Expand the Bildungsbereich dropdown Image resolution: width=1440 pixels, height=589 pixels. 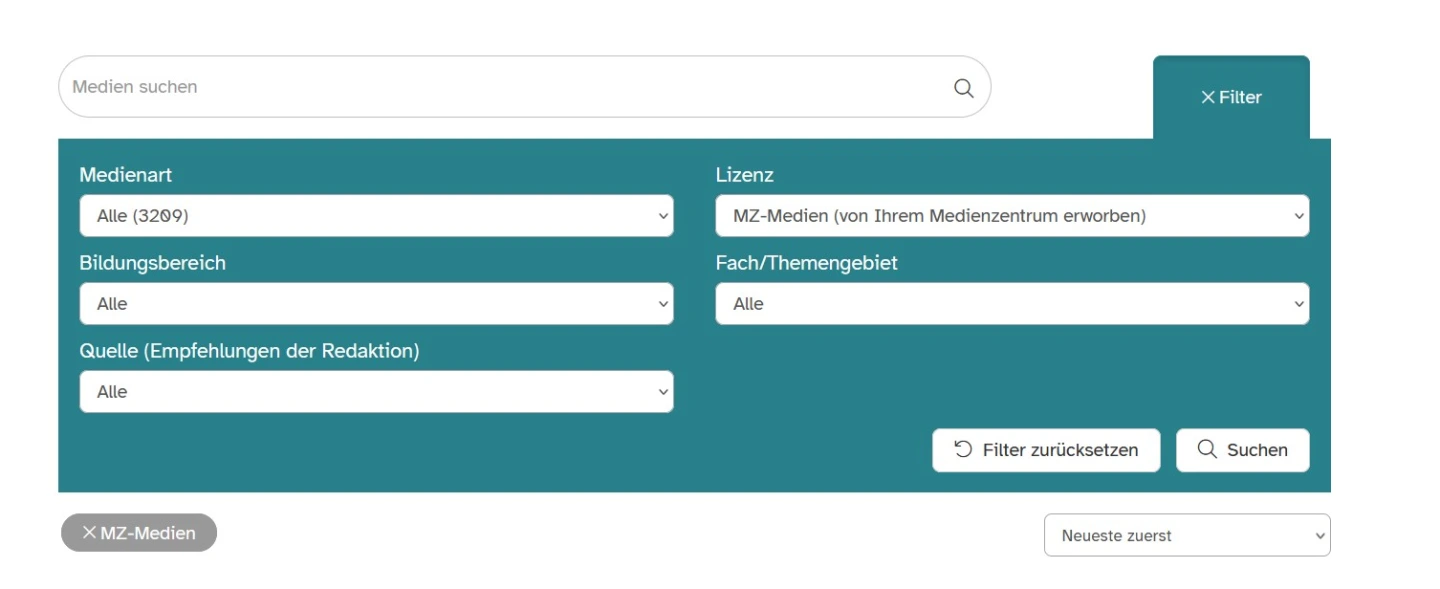[376, 304]
